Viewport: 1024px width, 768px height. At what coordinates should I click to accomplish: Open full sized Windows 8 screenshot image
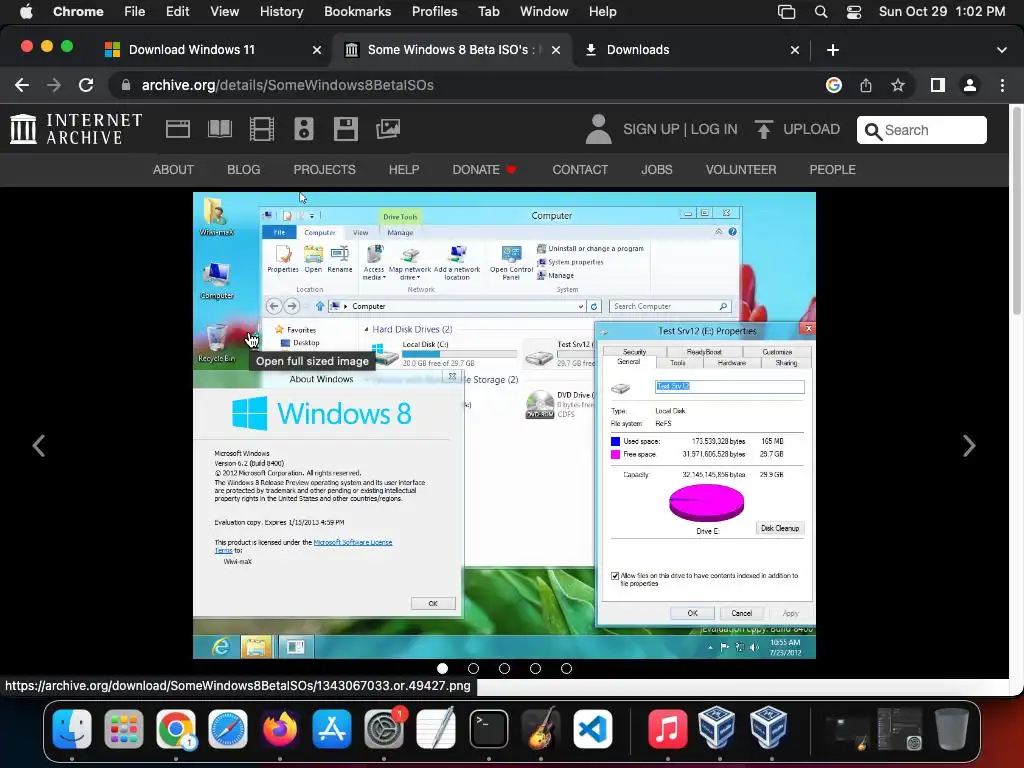504,425
